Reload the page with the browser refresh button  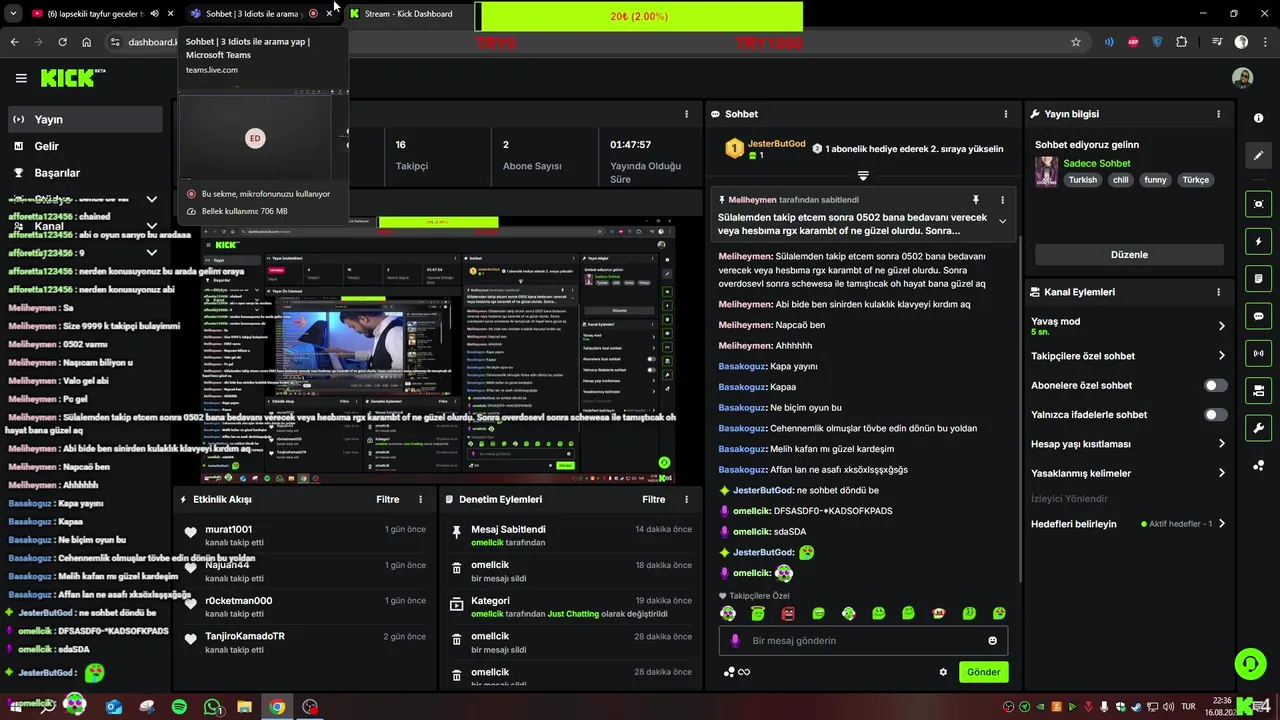pyautogui.click(x=62, y=42)
